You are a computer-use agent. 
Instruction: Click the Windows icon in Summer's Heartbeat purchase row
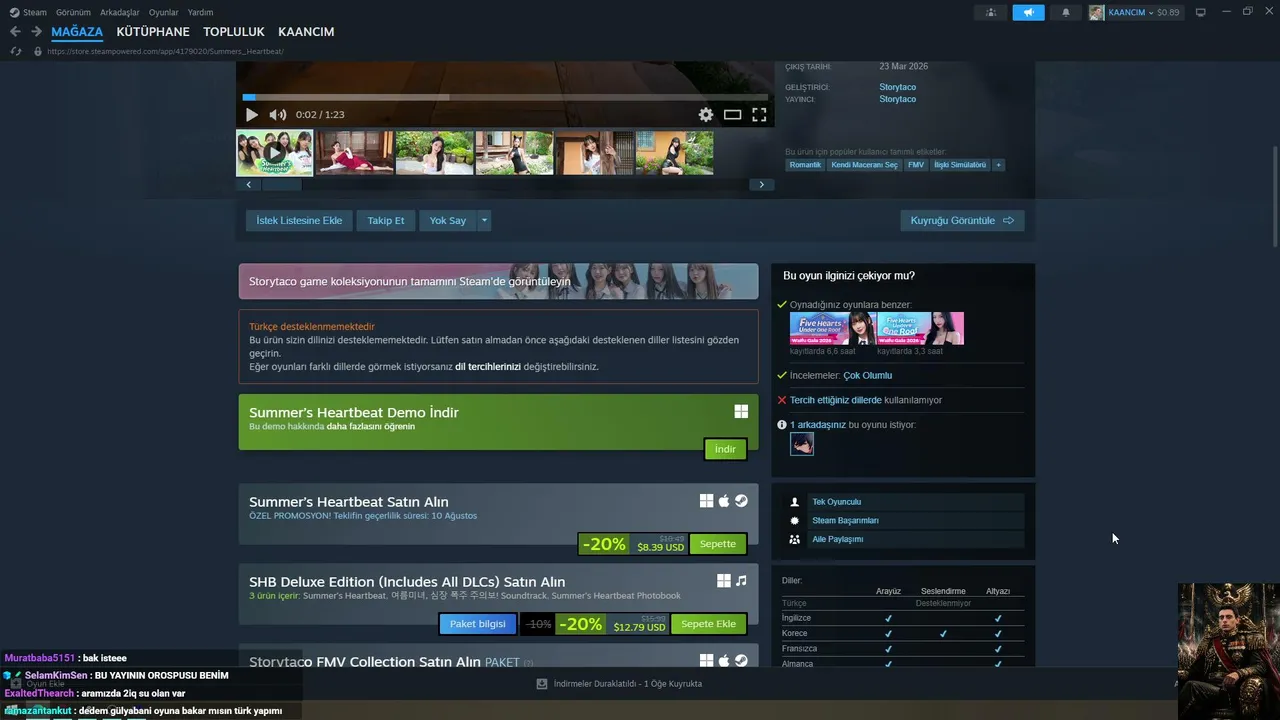pyautogui.click(x=707, y=501)
